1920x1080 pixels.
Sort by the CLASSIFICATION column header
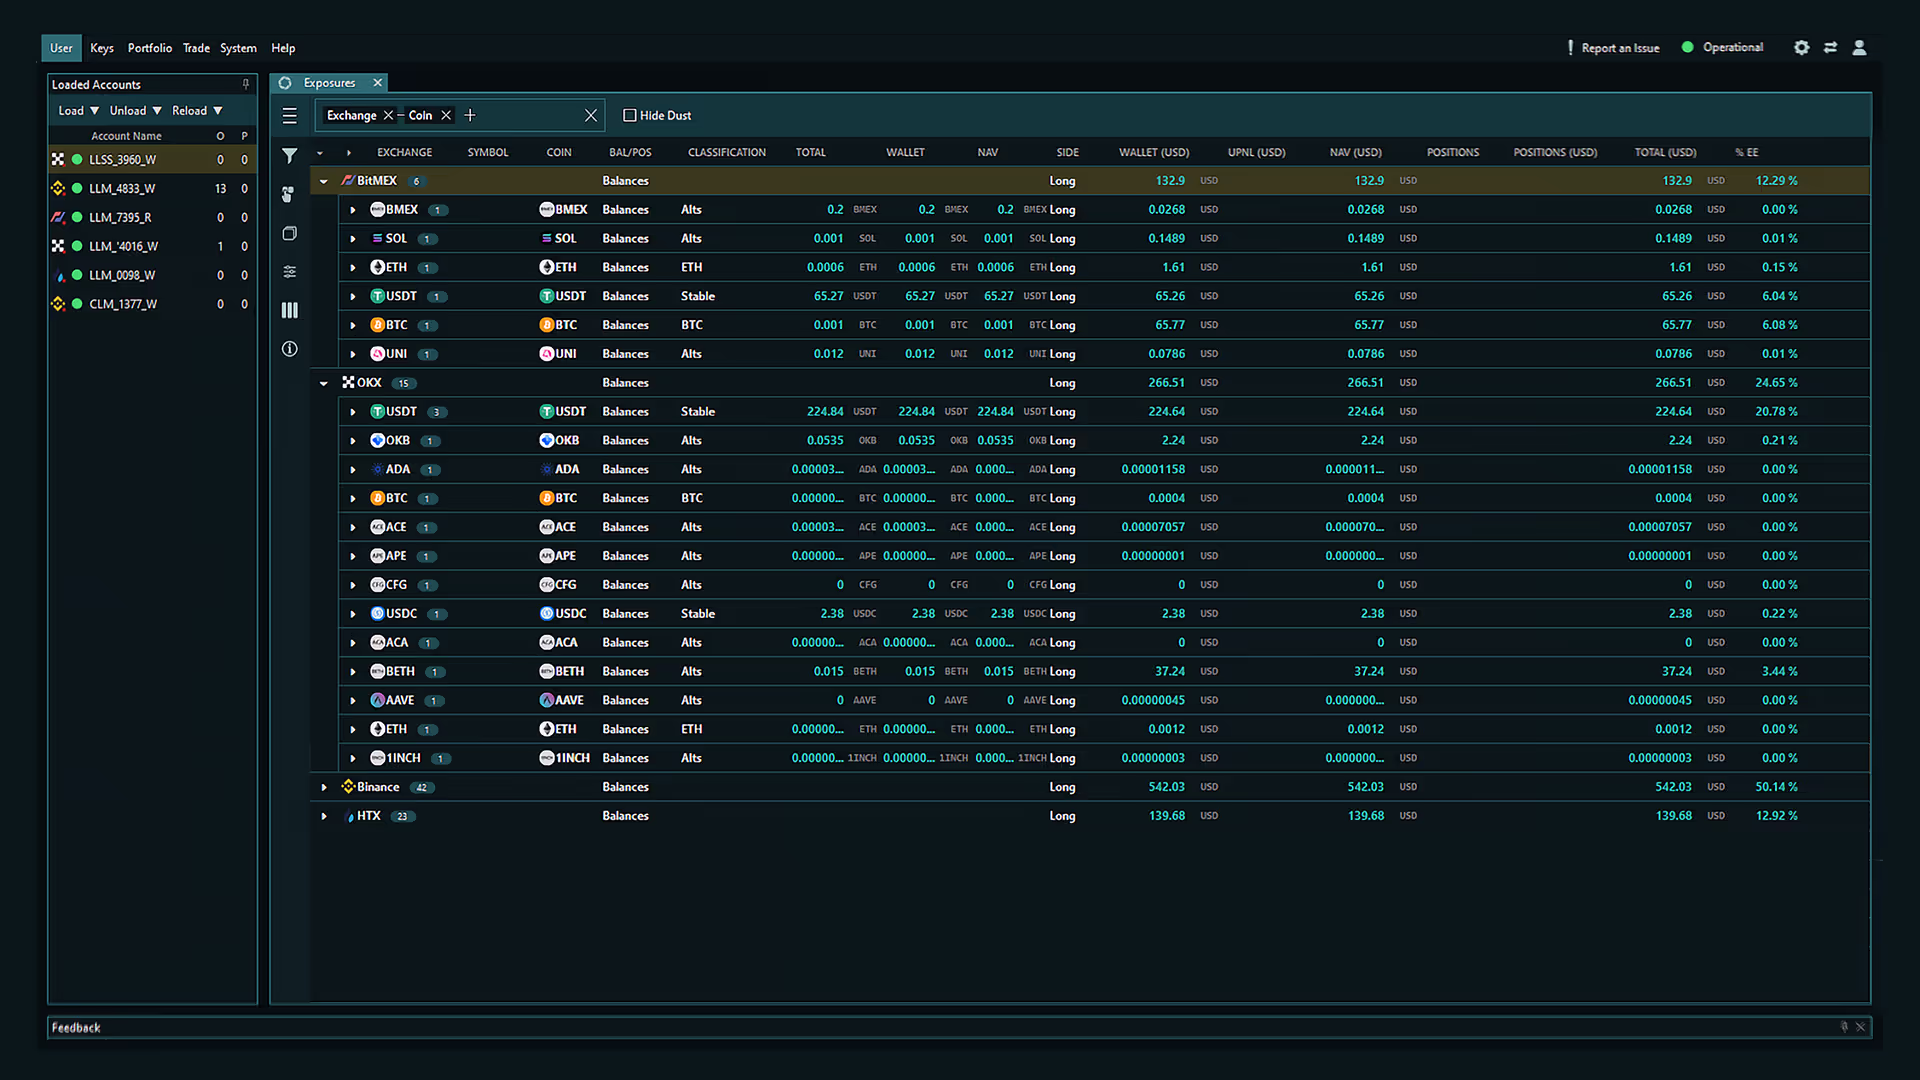point(727,153)
